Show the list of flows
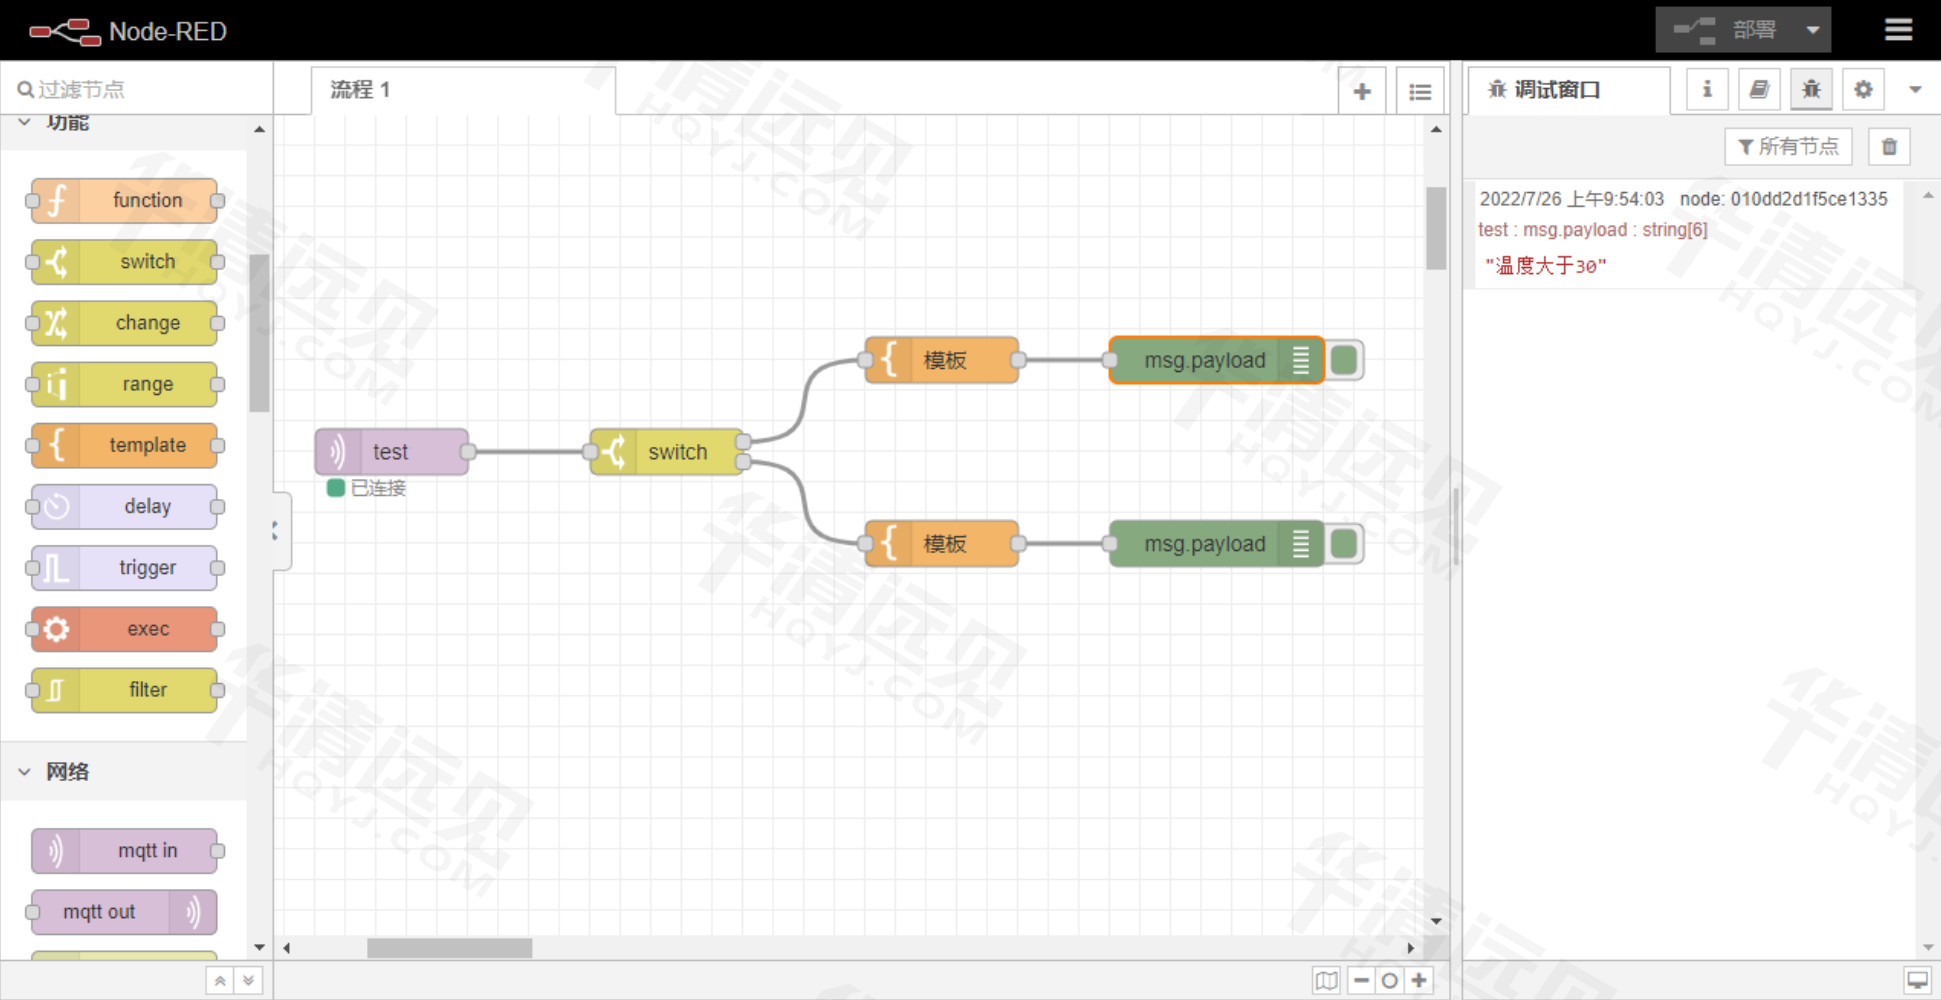The width and height of the screenshot is (1941, 1000). click(1419, 91)
